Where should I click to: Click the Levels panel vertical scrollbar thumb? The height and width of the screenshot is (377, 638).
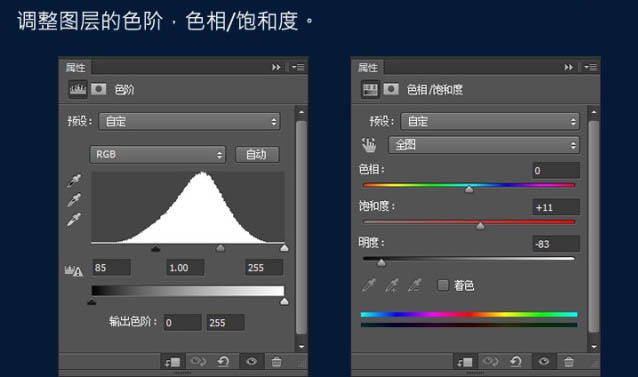coord(302,228)
